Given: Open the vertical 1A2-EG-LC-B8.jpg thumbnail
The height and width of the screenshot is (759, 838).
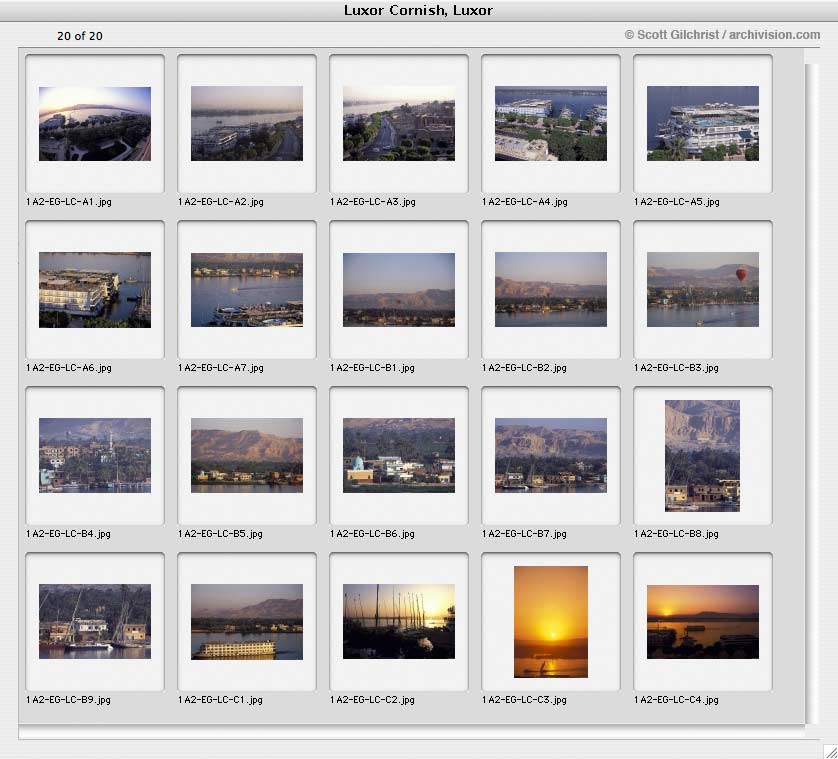Looking at the screenshot, I should pos(702,456).
